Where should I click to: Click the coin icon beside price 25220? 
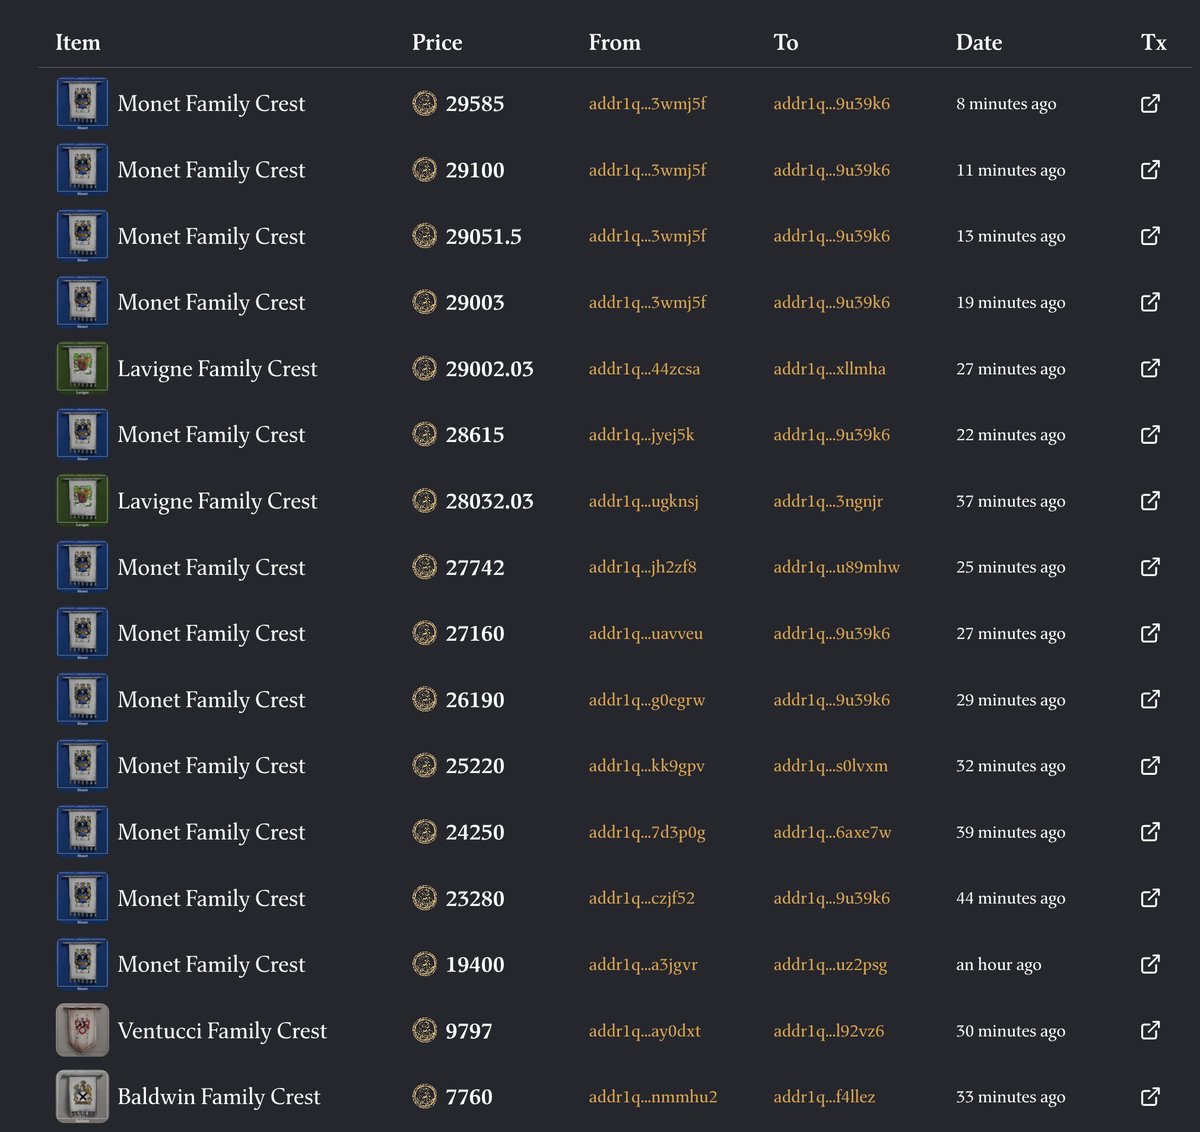(425, 765)
